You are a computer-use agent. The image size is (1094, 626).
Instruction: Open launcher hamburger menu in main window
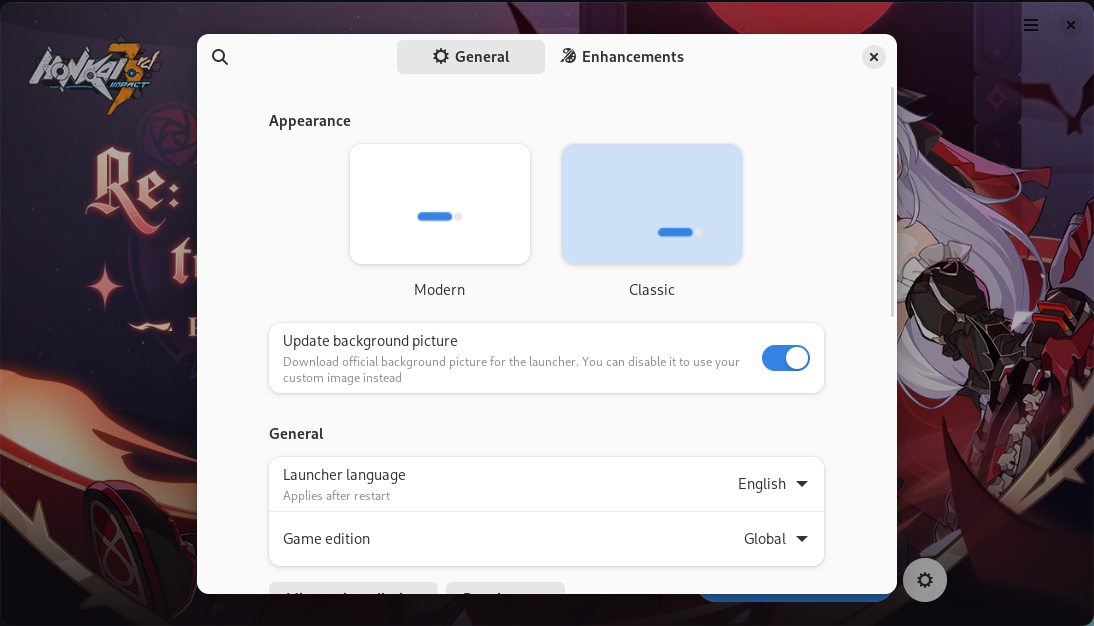1031,25
